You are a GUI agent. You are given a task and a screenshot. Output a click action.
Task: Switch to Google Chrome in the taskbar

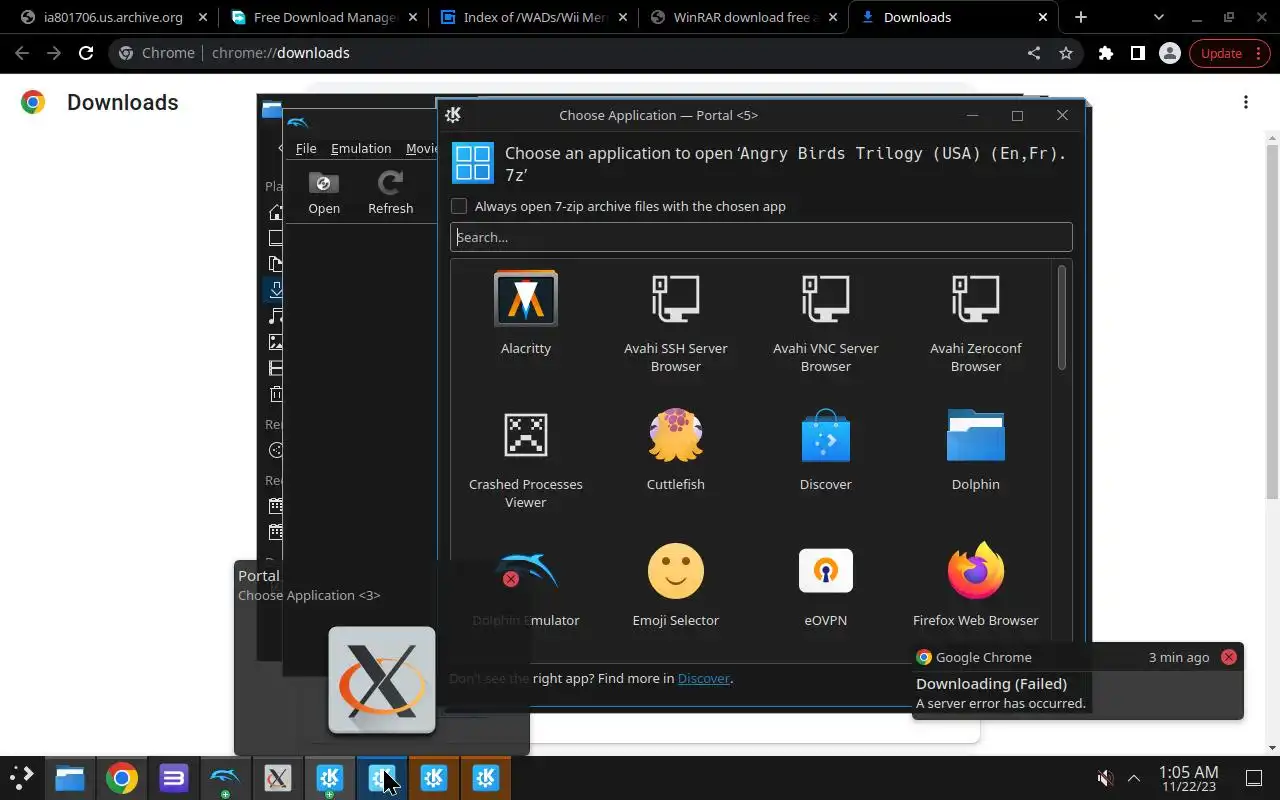pos(122,778)
